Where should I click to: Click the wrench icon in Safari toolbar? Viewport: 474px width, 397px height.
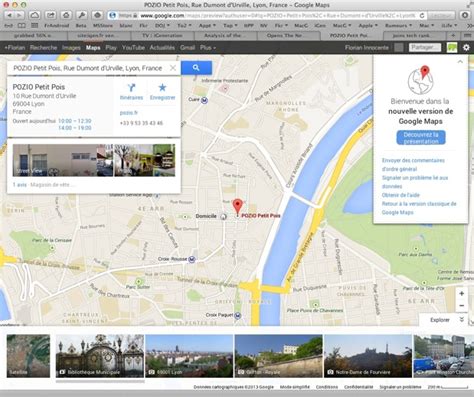(82, 15)
